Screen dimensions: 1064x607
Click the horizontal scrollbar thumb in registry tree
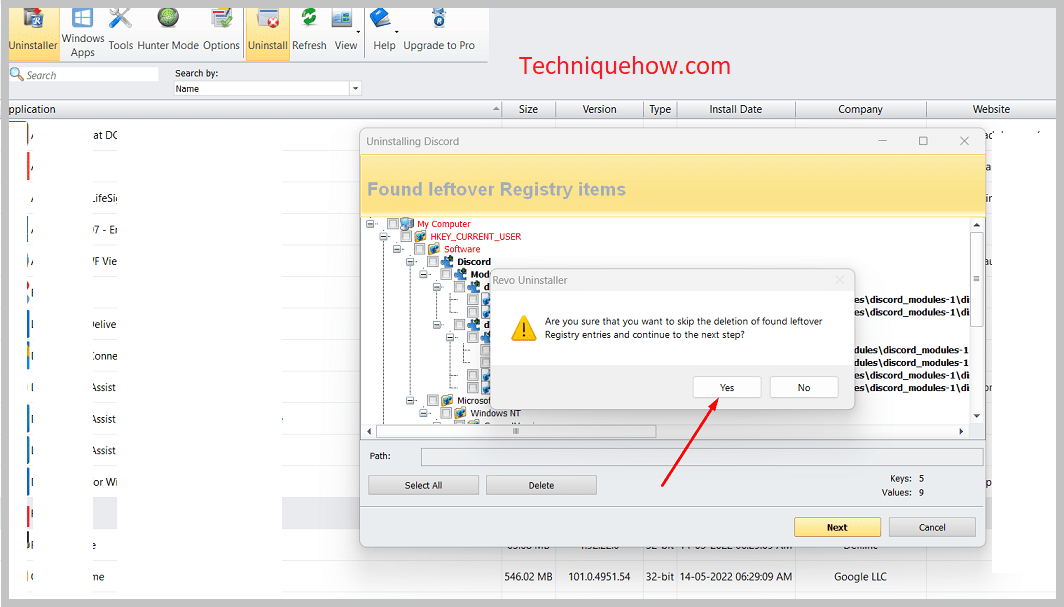pyautogui.click(x=516, y=431)
